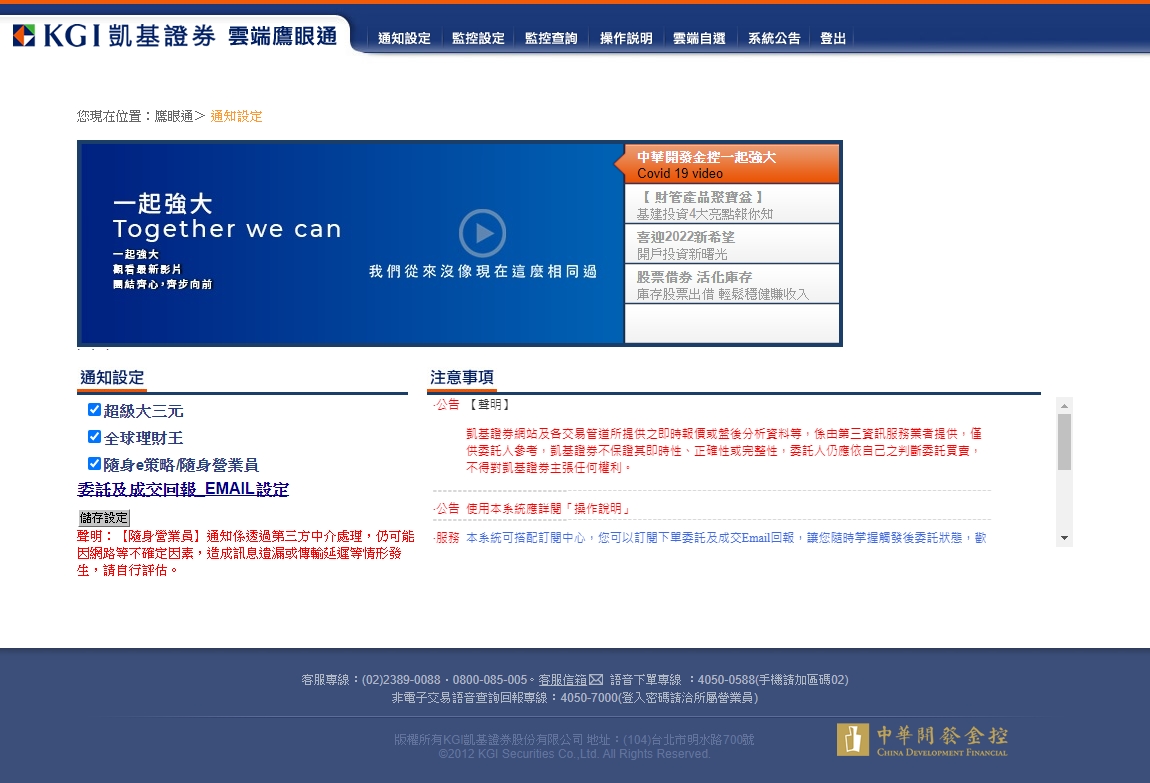Click the 鷹眼通 breadcrumb text
This screenshot has width=1150, height=783.
(x=174, y=116)
